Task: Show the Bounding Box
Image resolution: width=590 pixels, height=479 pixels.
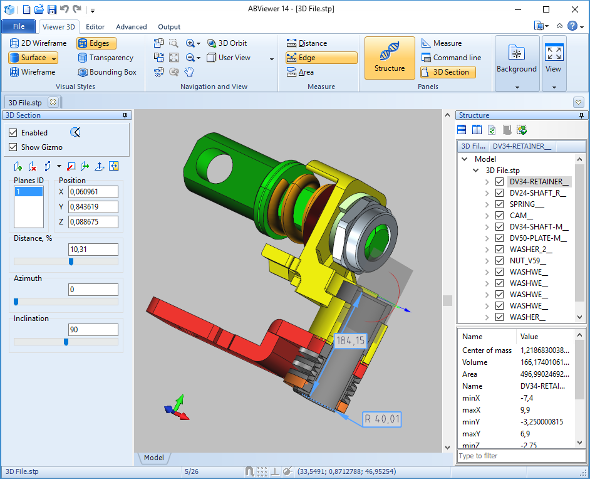Action: [x=107, y=72]
